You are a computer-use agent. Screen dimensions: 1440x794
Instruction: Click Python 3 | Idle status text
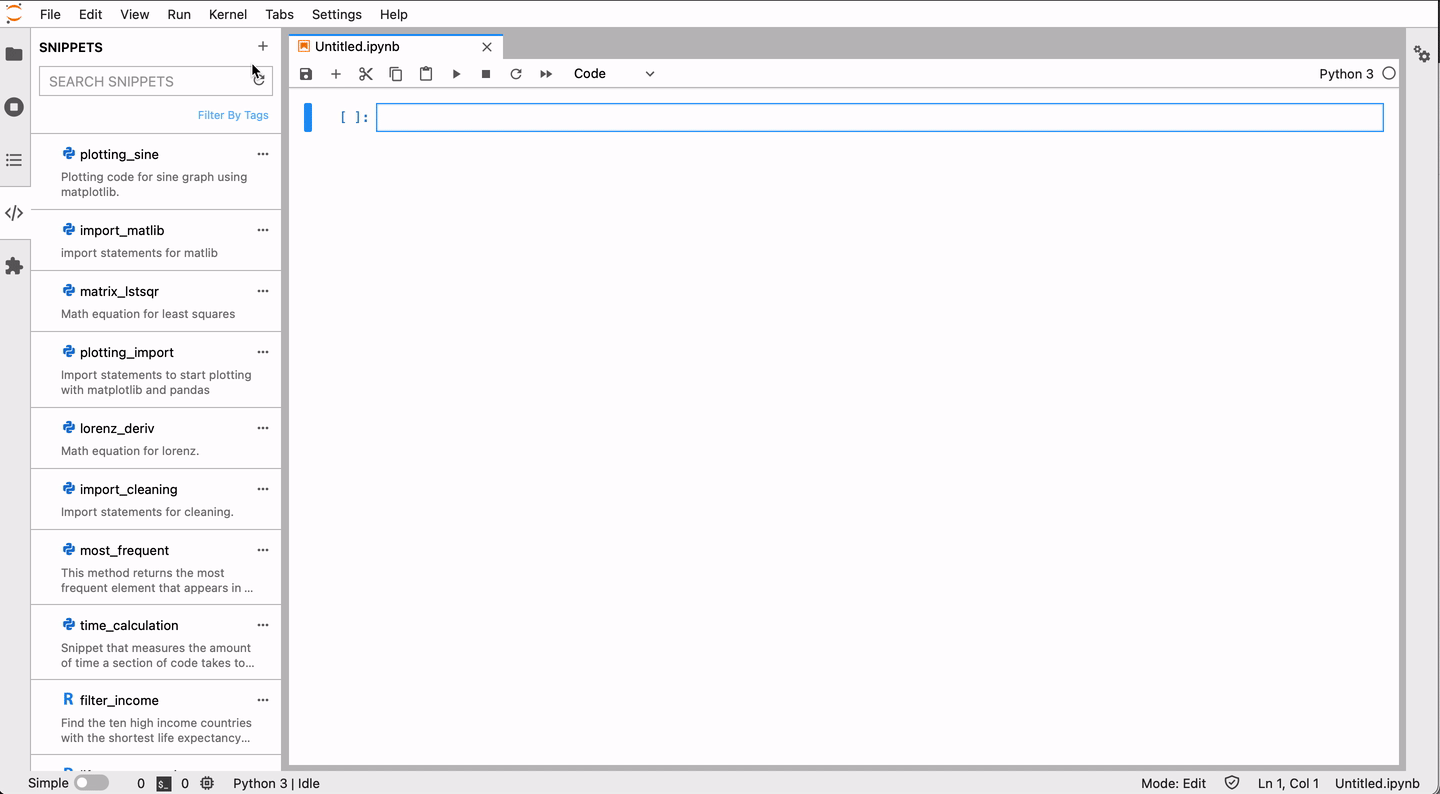pos(276,784)
